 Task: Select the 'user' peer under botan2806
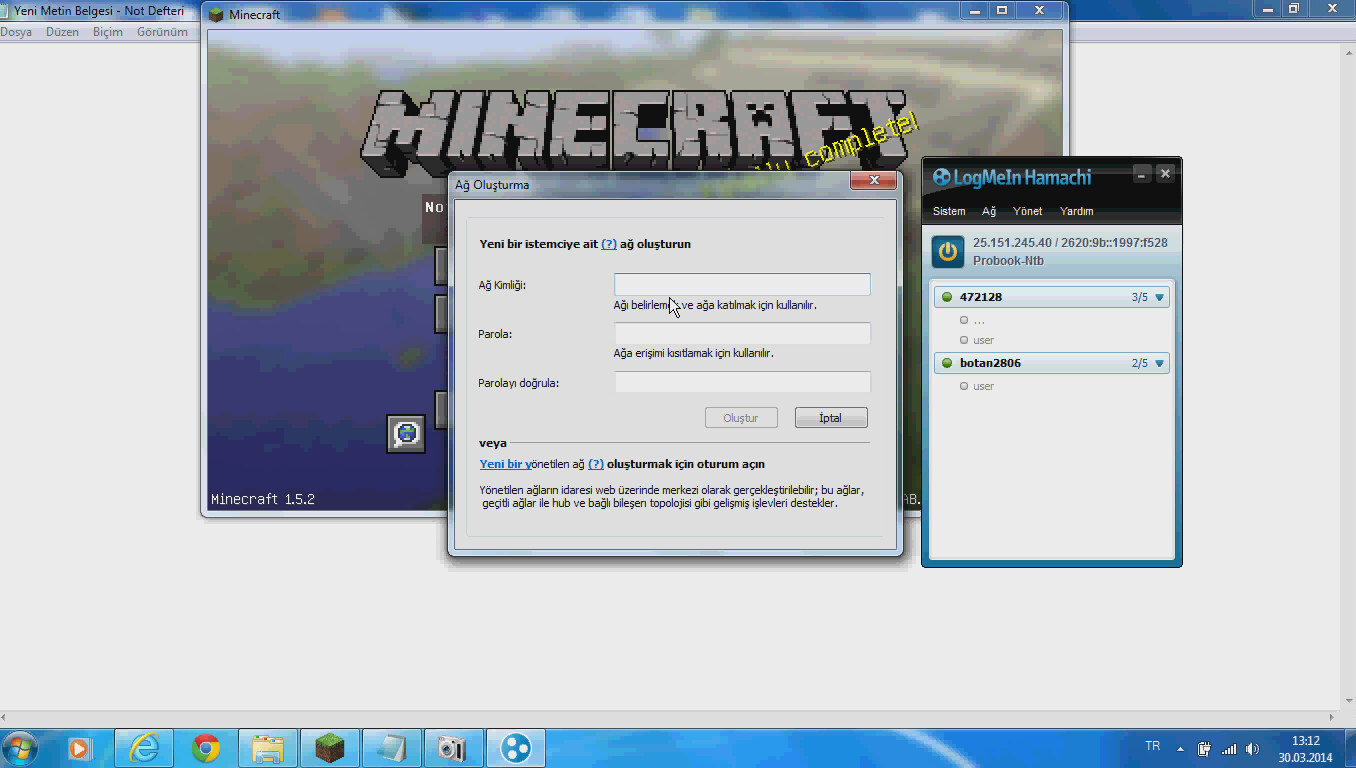[983, 386]
